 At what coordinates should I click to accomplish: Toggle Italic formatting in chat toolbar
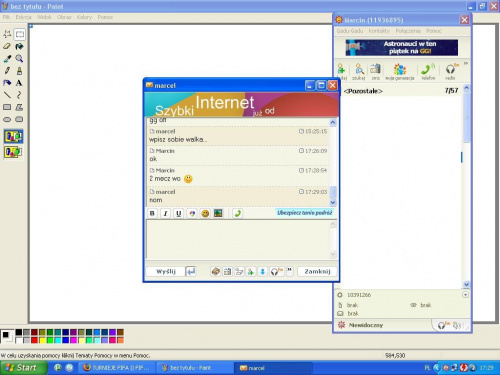click(x=165, y=213)
